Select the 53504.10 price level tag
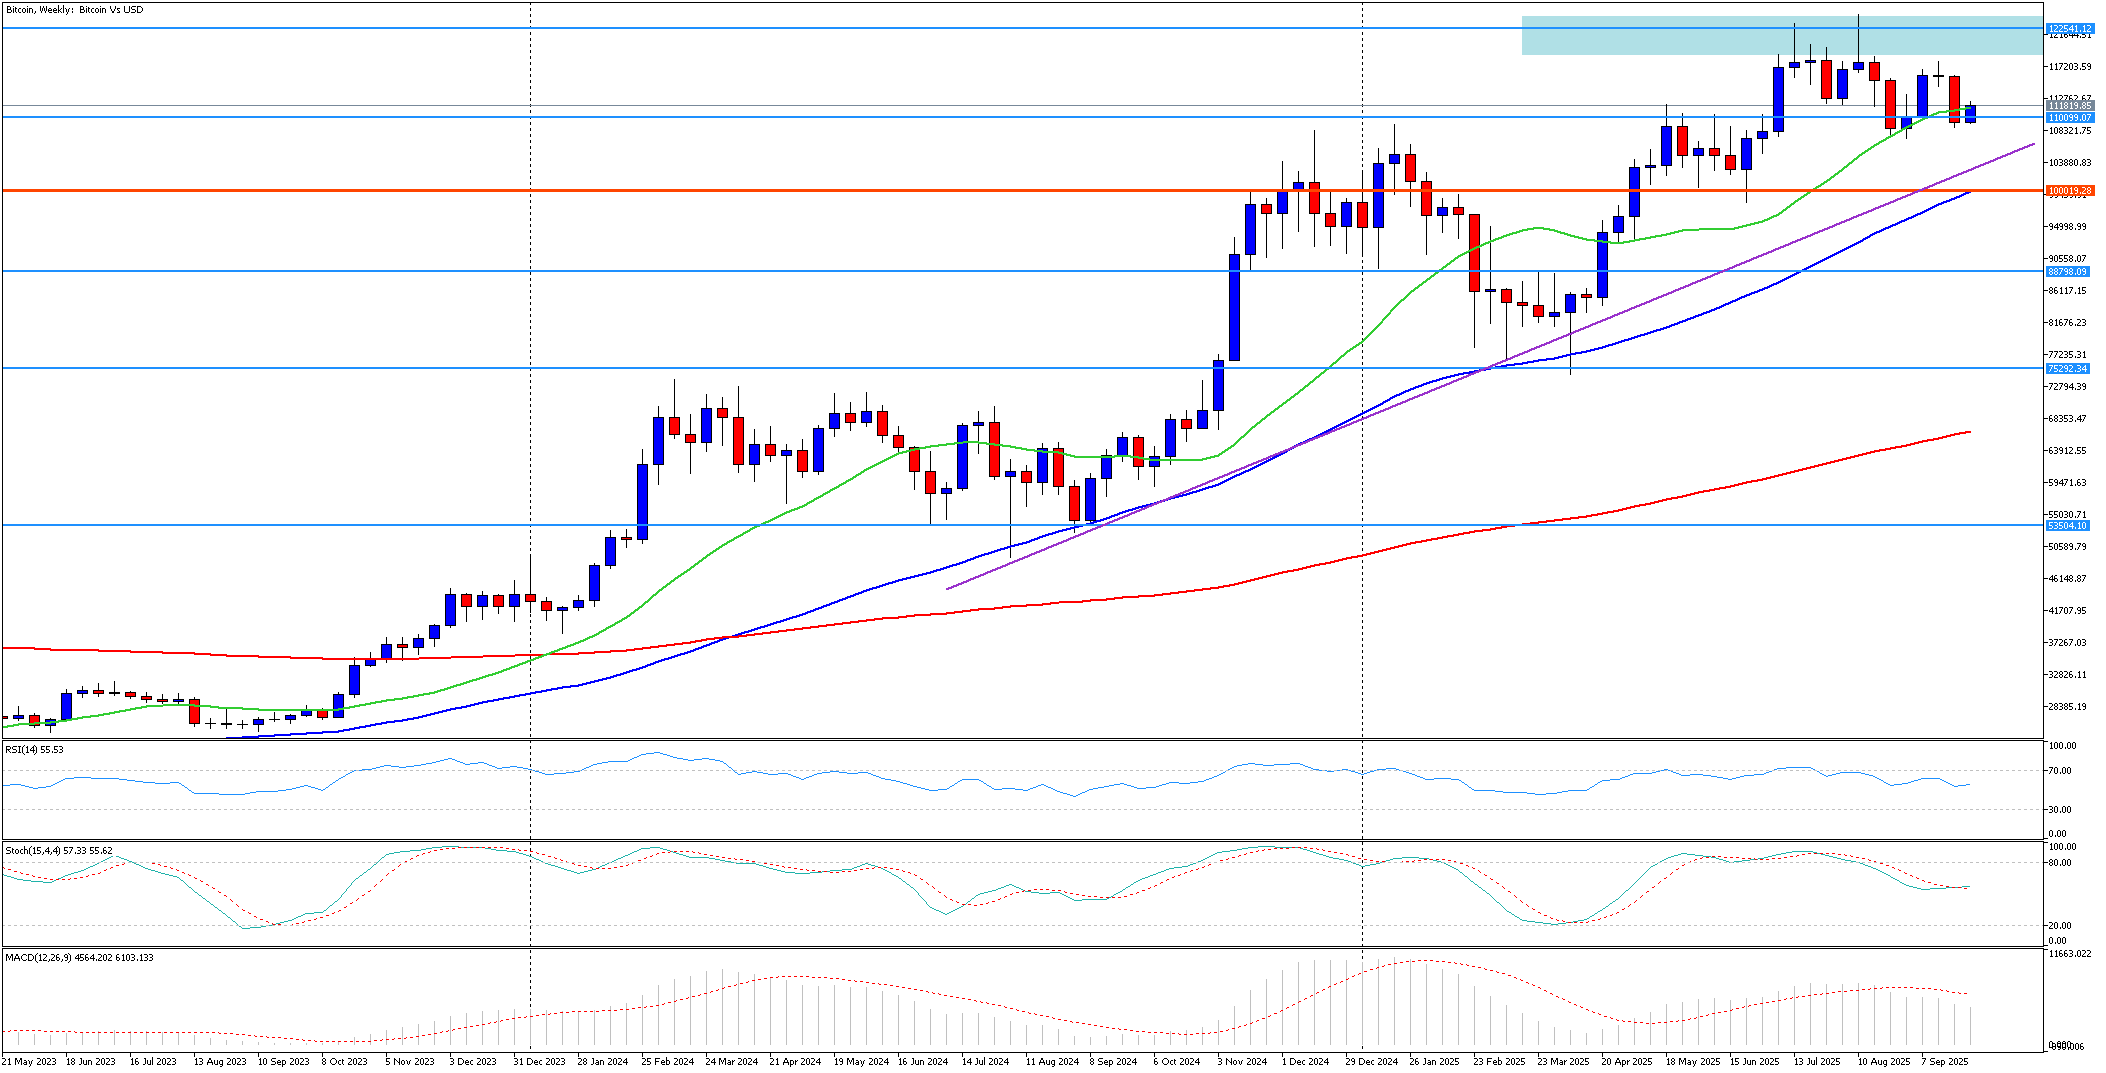The image size is (2106, 1073). [x=2067, y=525]
